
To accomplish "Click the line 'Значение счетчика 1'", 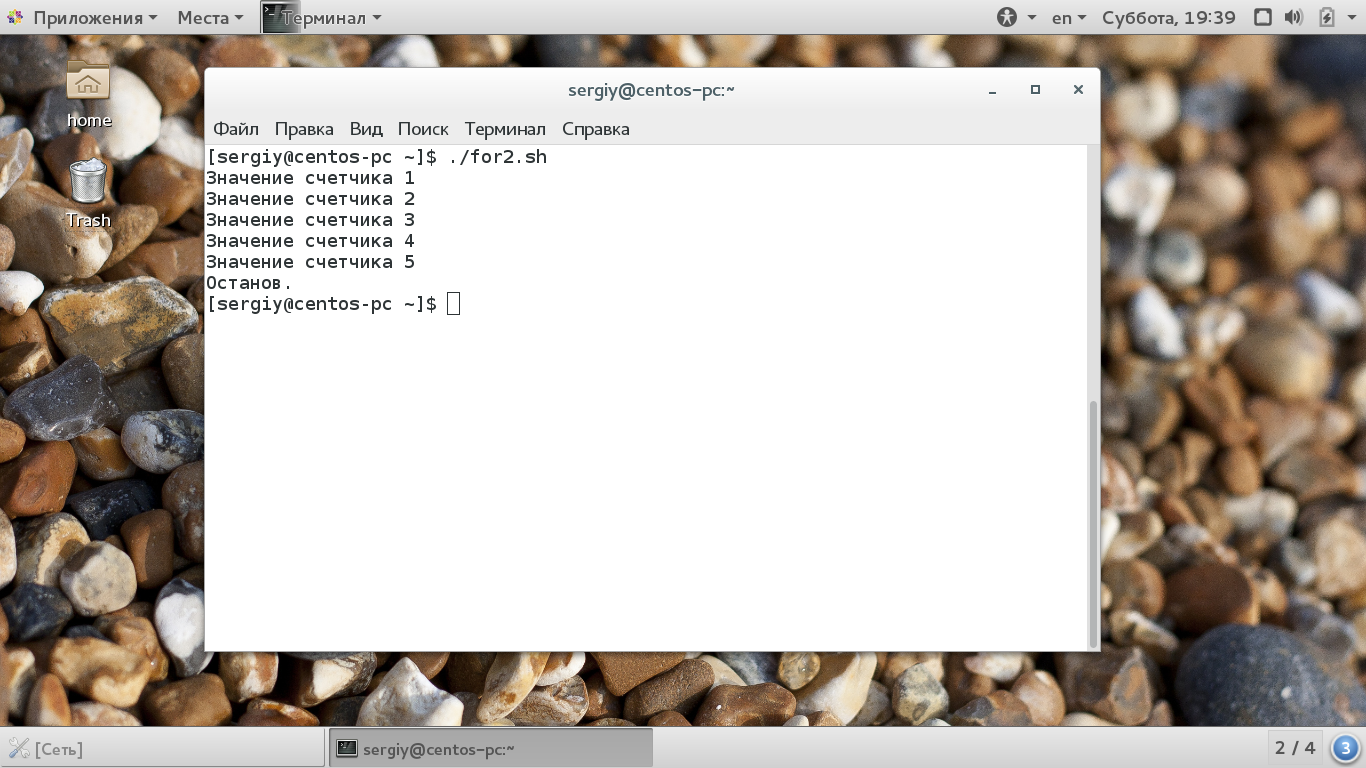I will (x=310, y=178).
